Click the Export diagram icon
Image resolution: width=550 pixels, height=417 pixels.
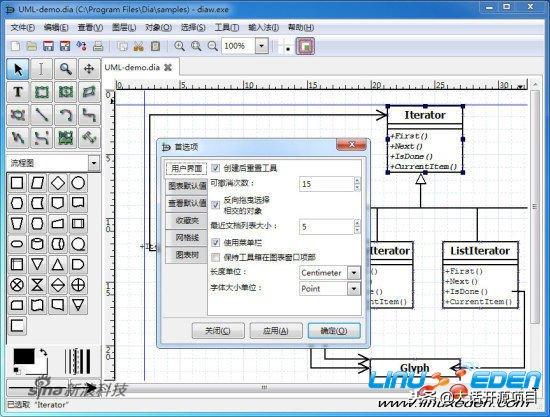coord(81,46)
